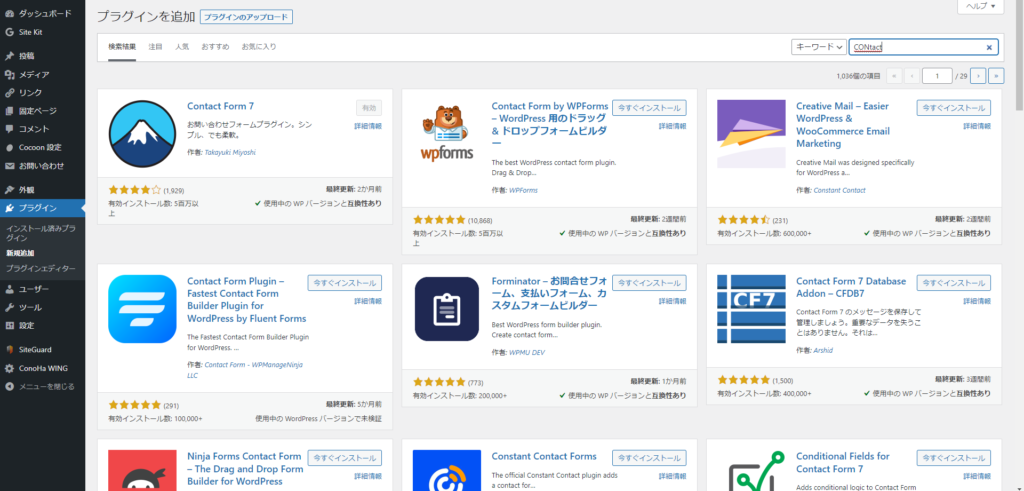Viewport: 1024px width, 491px height.
Task: Click the Creative Mail paper plane logo
Action: point(751,134)
